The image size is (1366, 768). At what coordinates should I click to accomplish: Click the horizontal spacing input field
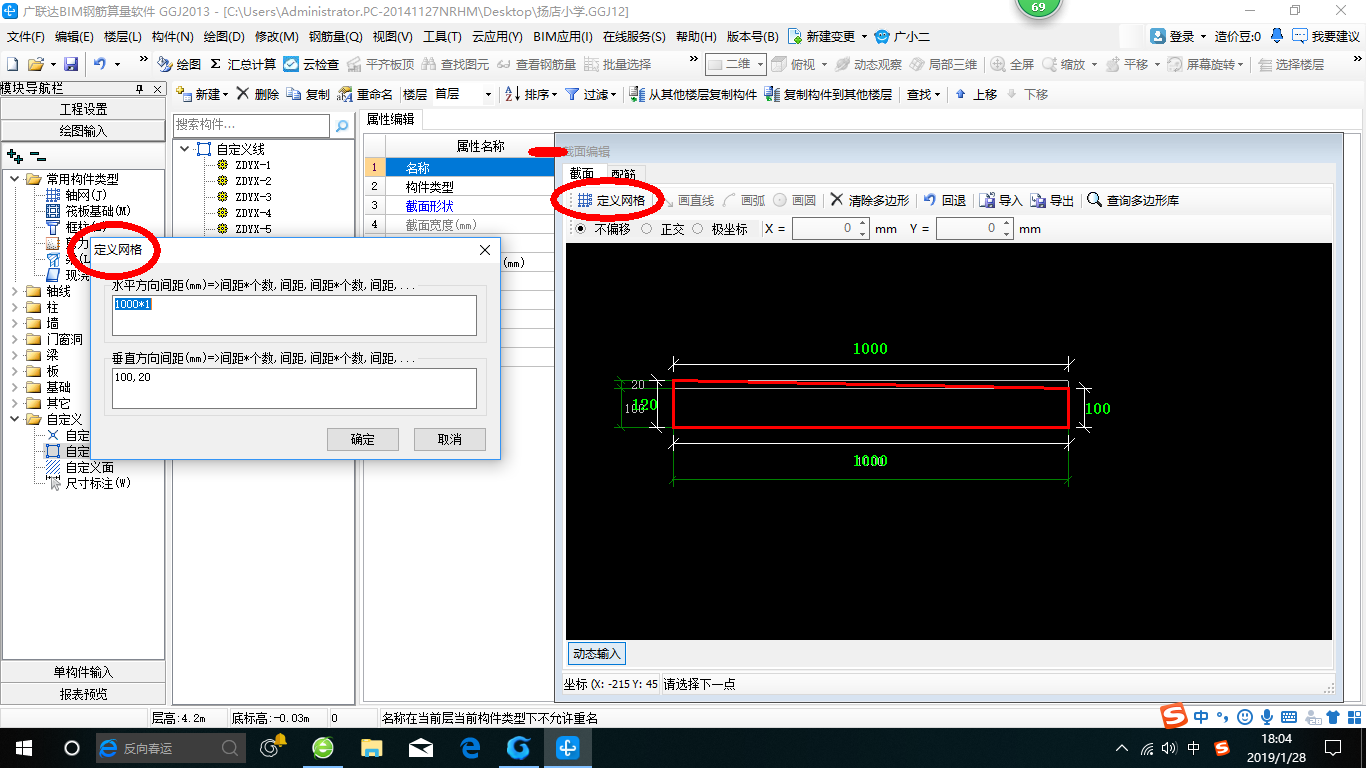294,315
